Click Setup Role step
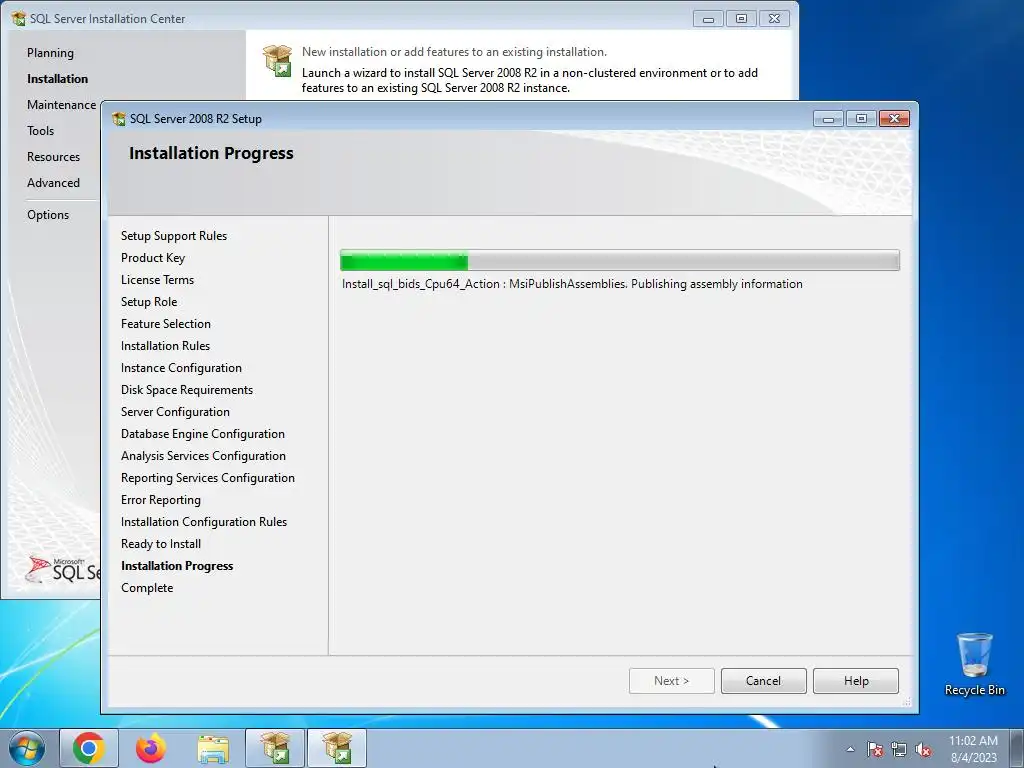 click(x=149, y=302)
